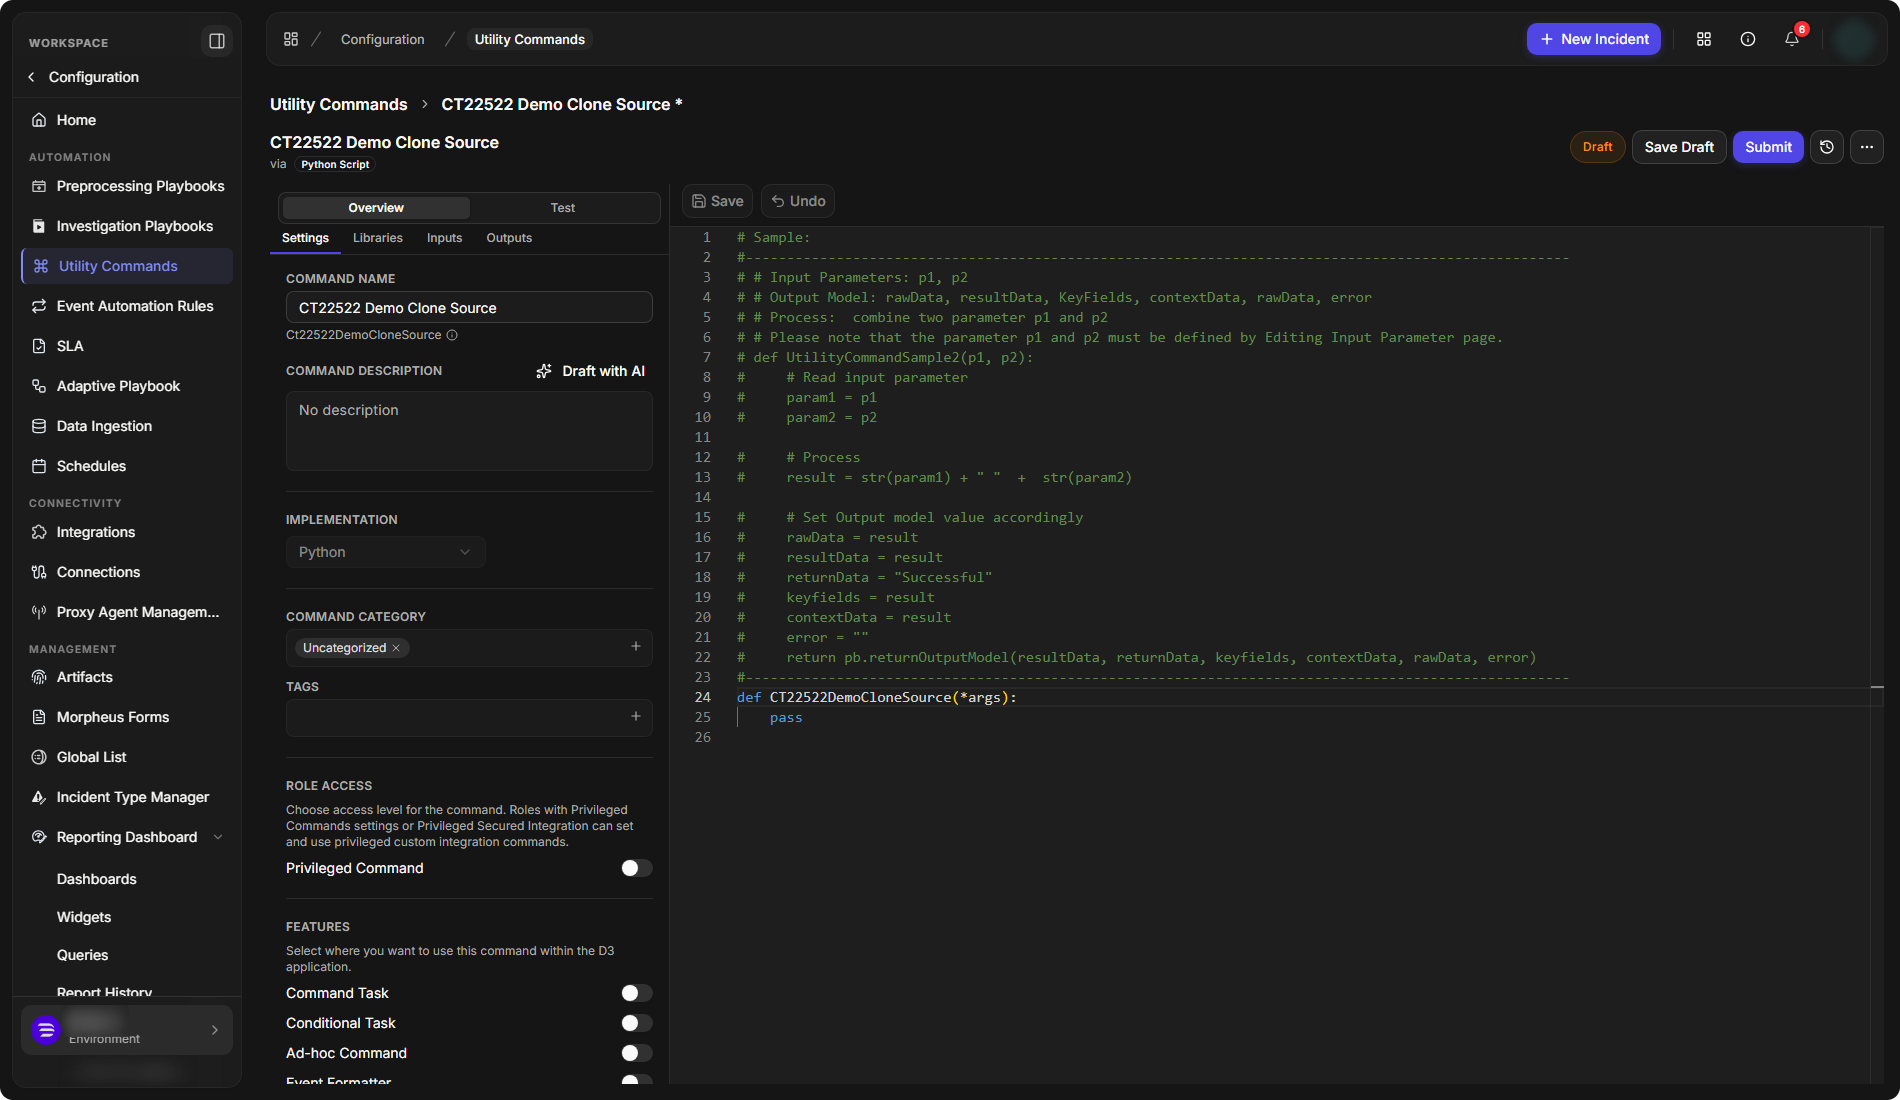Open Home from the sidebar
This screenshot has height=1100, width=1900.
click(x=127, y=120)
